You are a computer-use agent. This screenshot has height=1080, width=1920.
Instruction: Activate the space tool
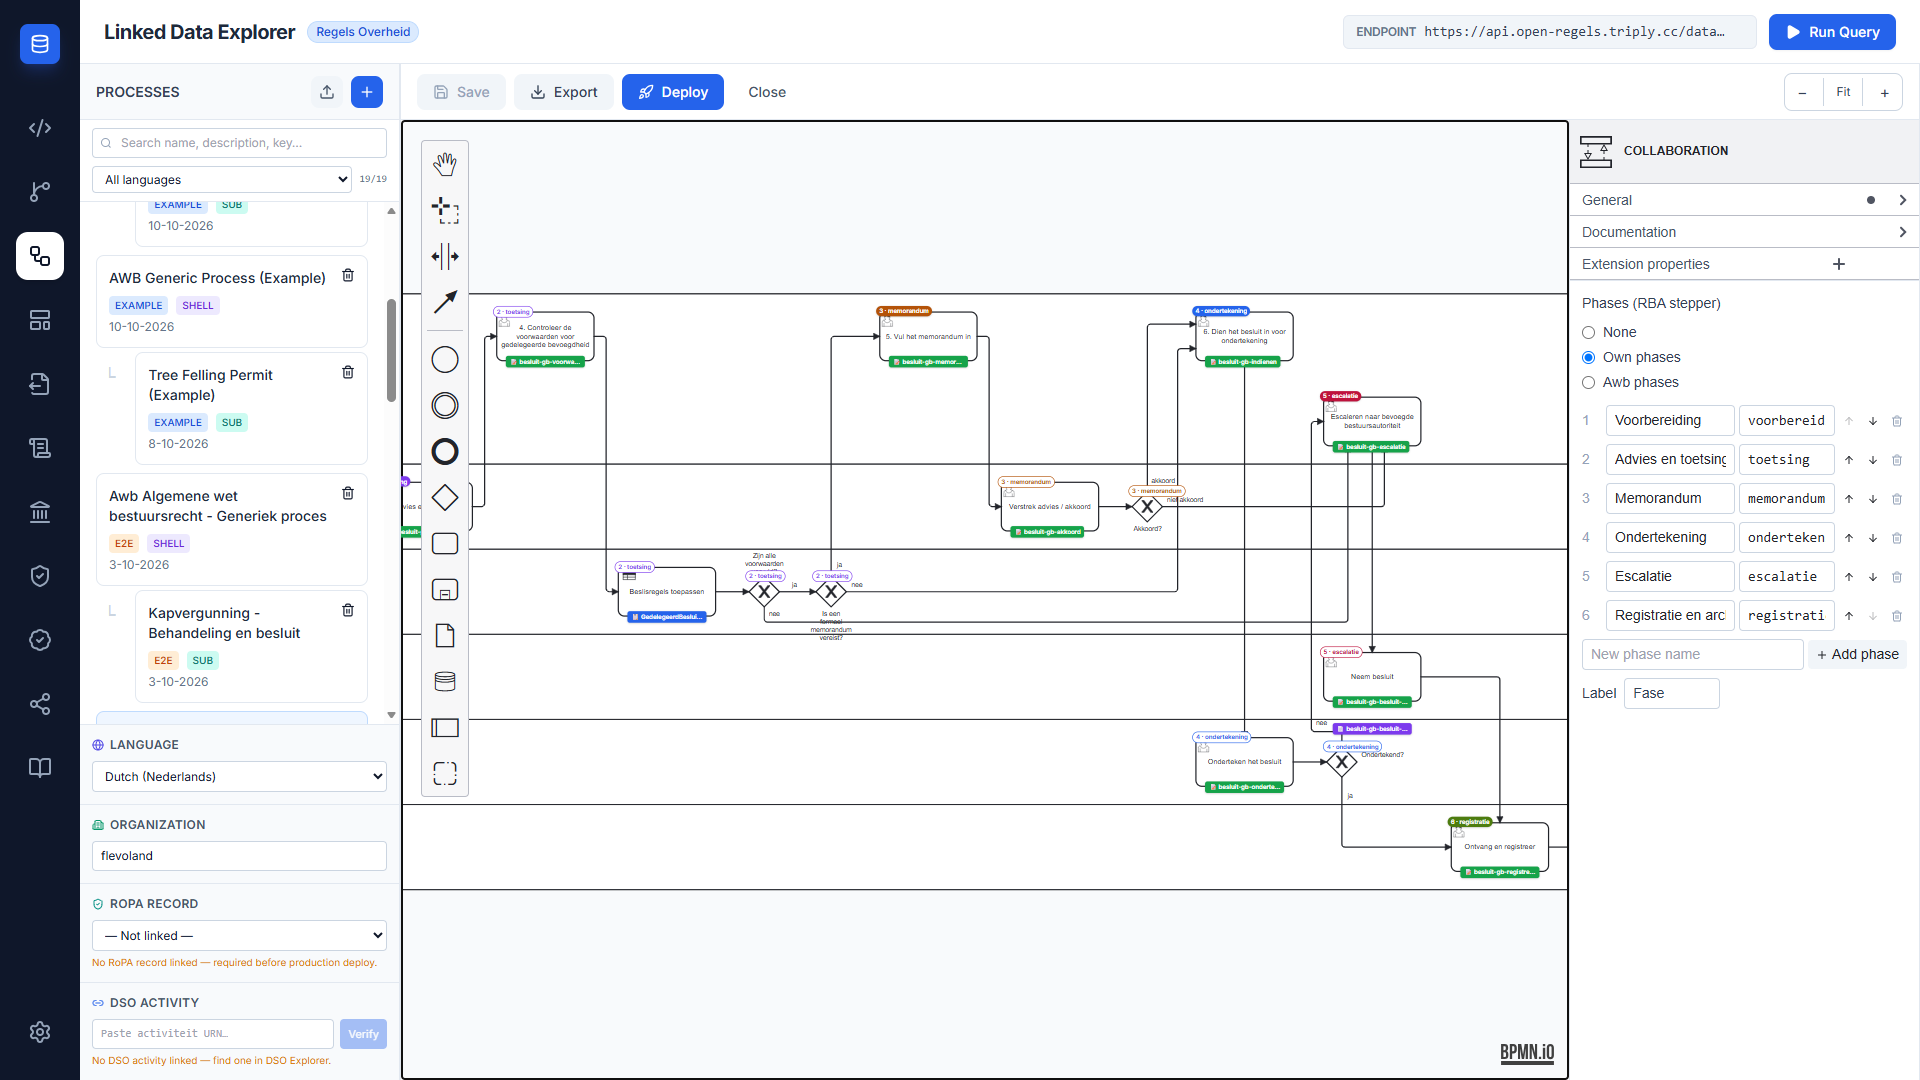coord(445,256)
